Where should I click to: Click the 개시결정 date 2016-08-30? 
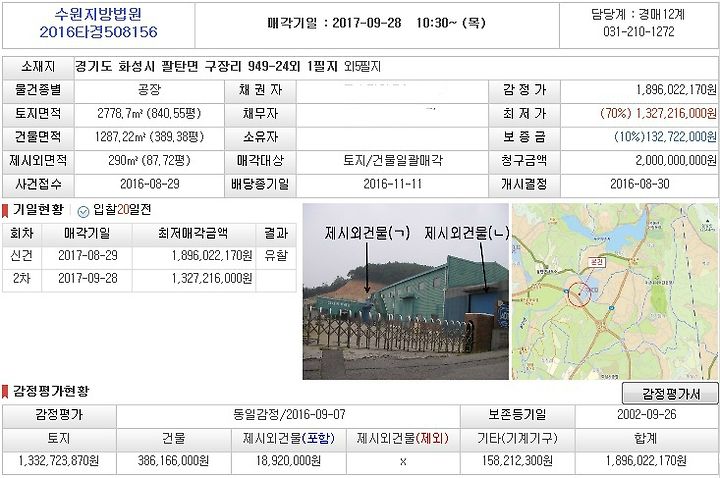(x=640, y=184)
